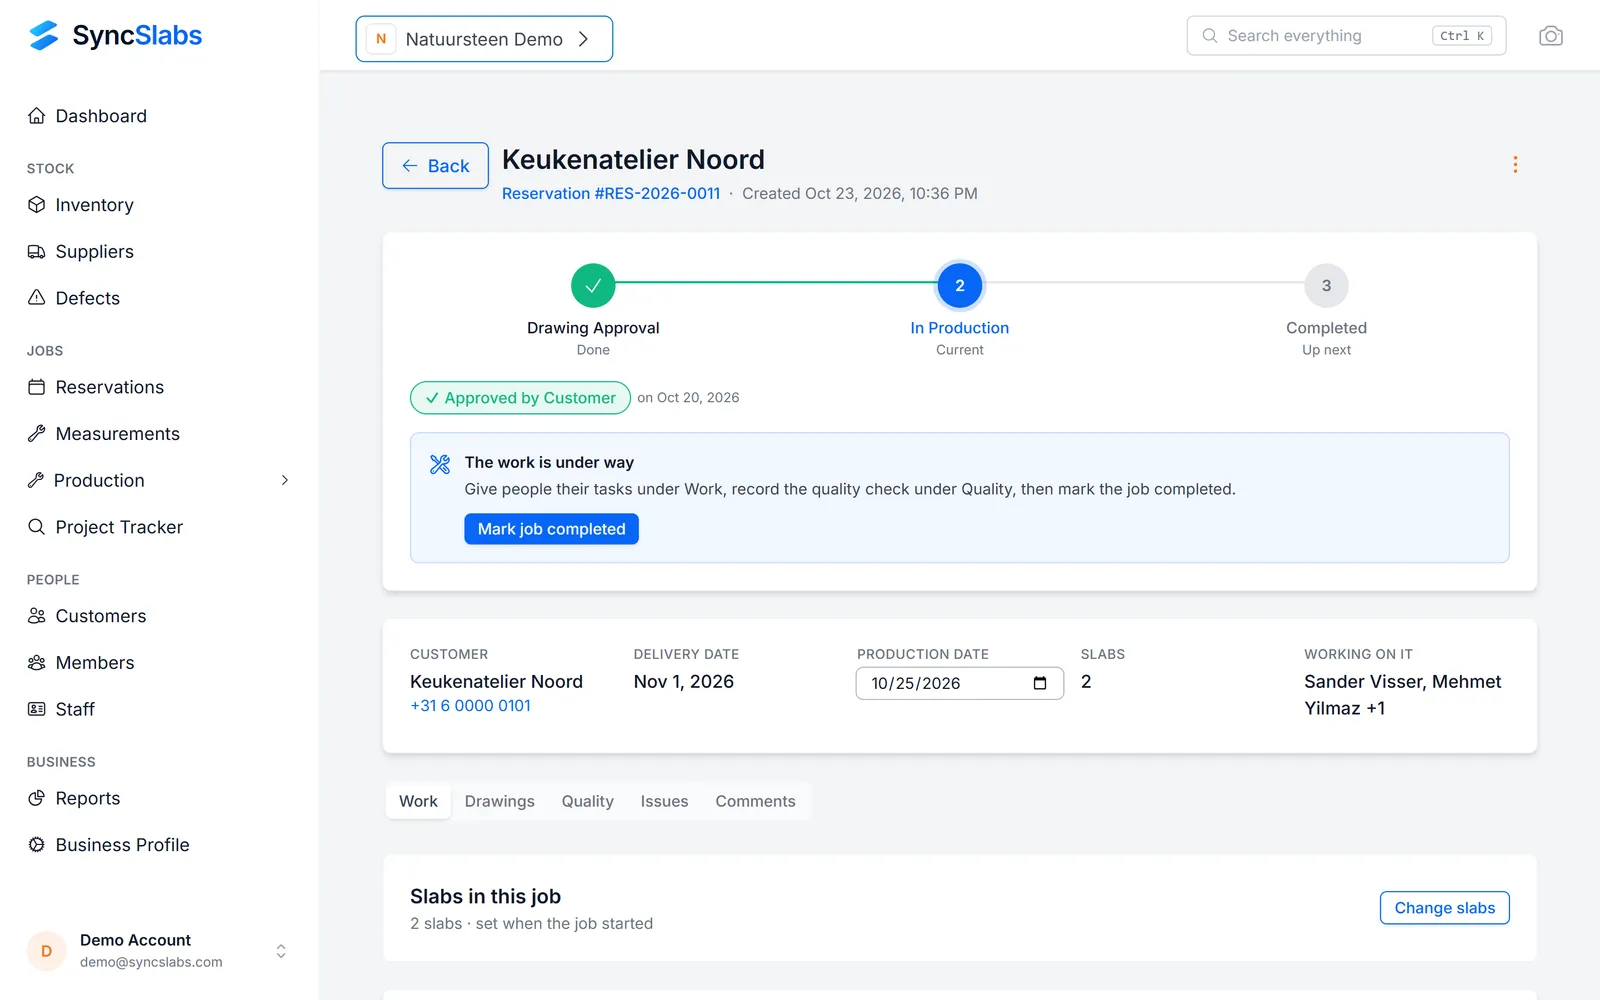Focus the Search everything field
The width and height of the screenshot is (1600, 1000).
pos(1346,36)
